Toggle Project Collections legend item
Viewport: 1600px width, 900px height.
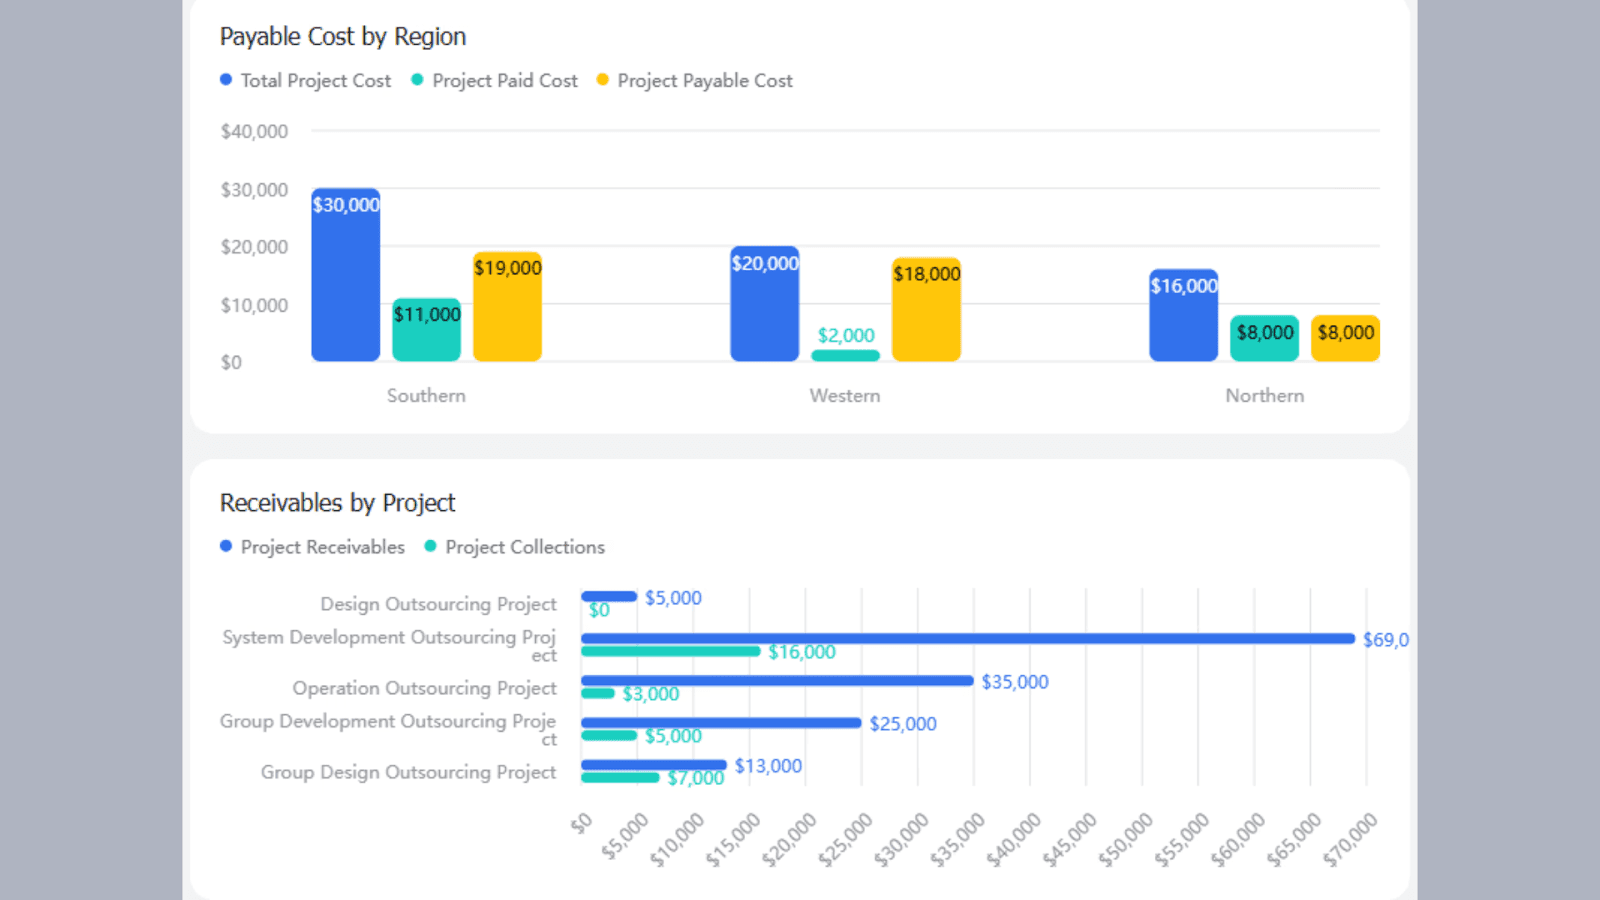(514, 547)
